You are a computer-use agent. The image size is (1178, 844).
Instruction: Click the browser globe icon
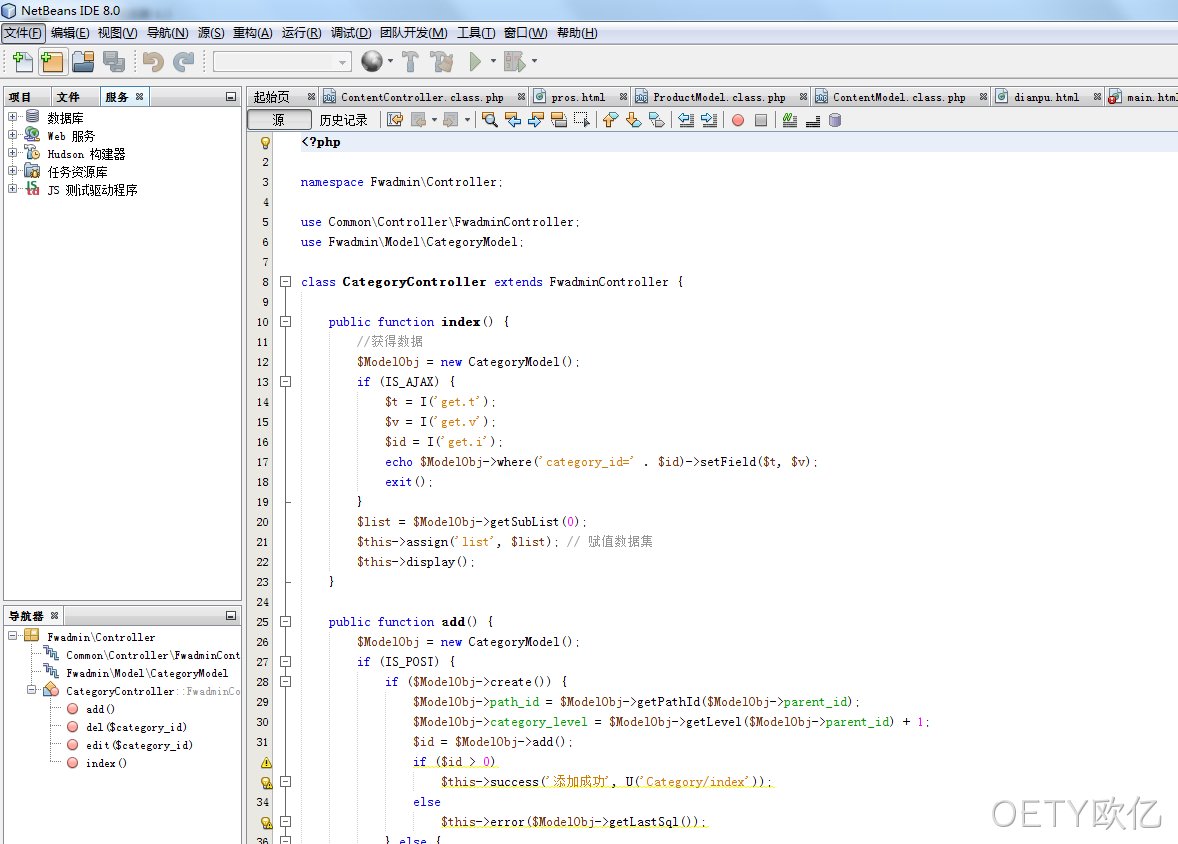coord(372,61)
